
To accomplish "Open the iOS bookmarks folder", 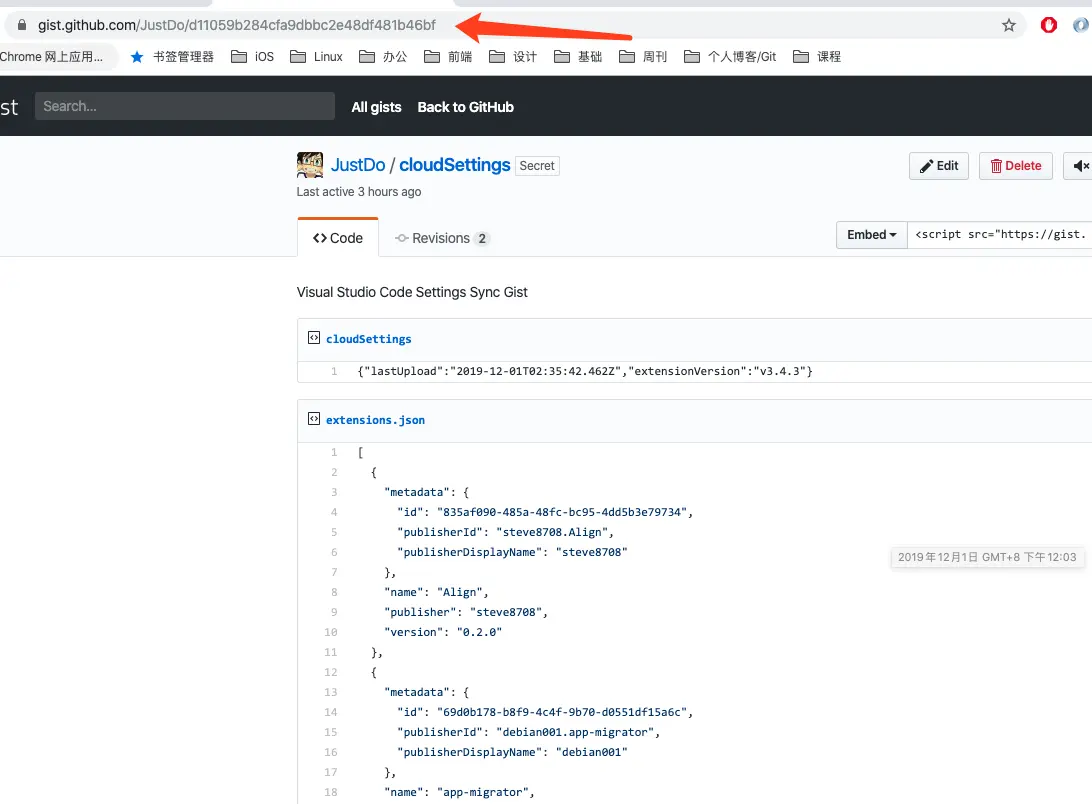I will pos(252,57).
